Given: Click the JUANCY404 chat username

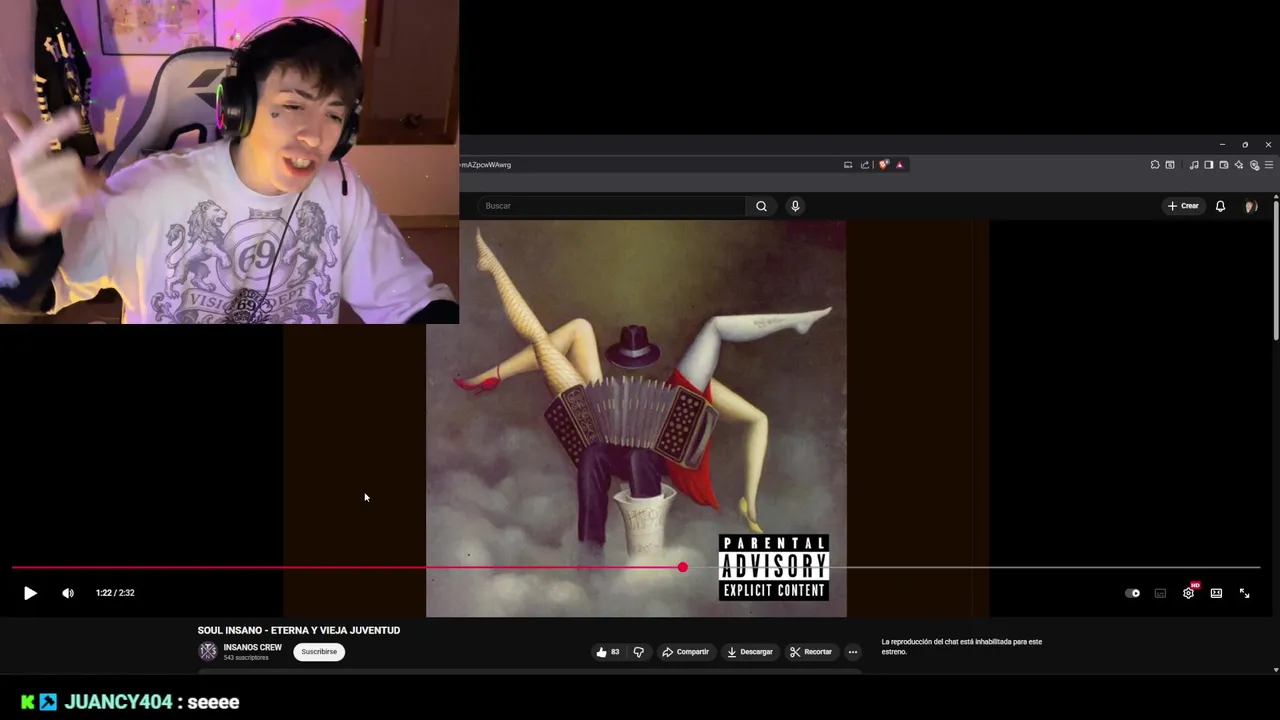Looking at the screenshot, I should pos(118,702).
